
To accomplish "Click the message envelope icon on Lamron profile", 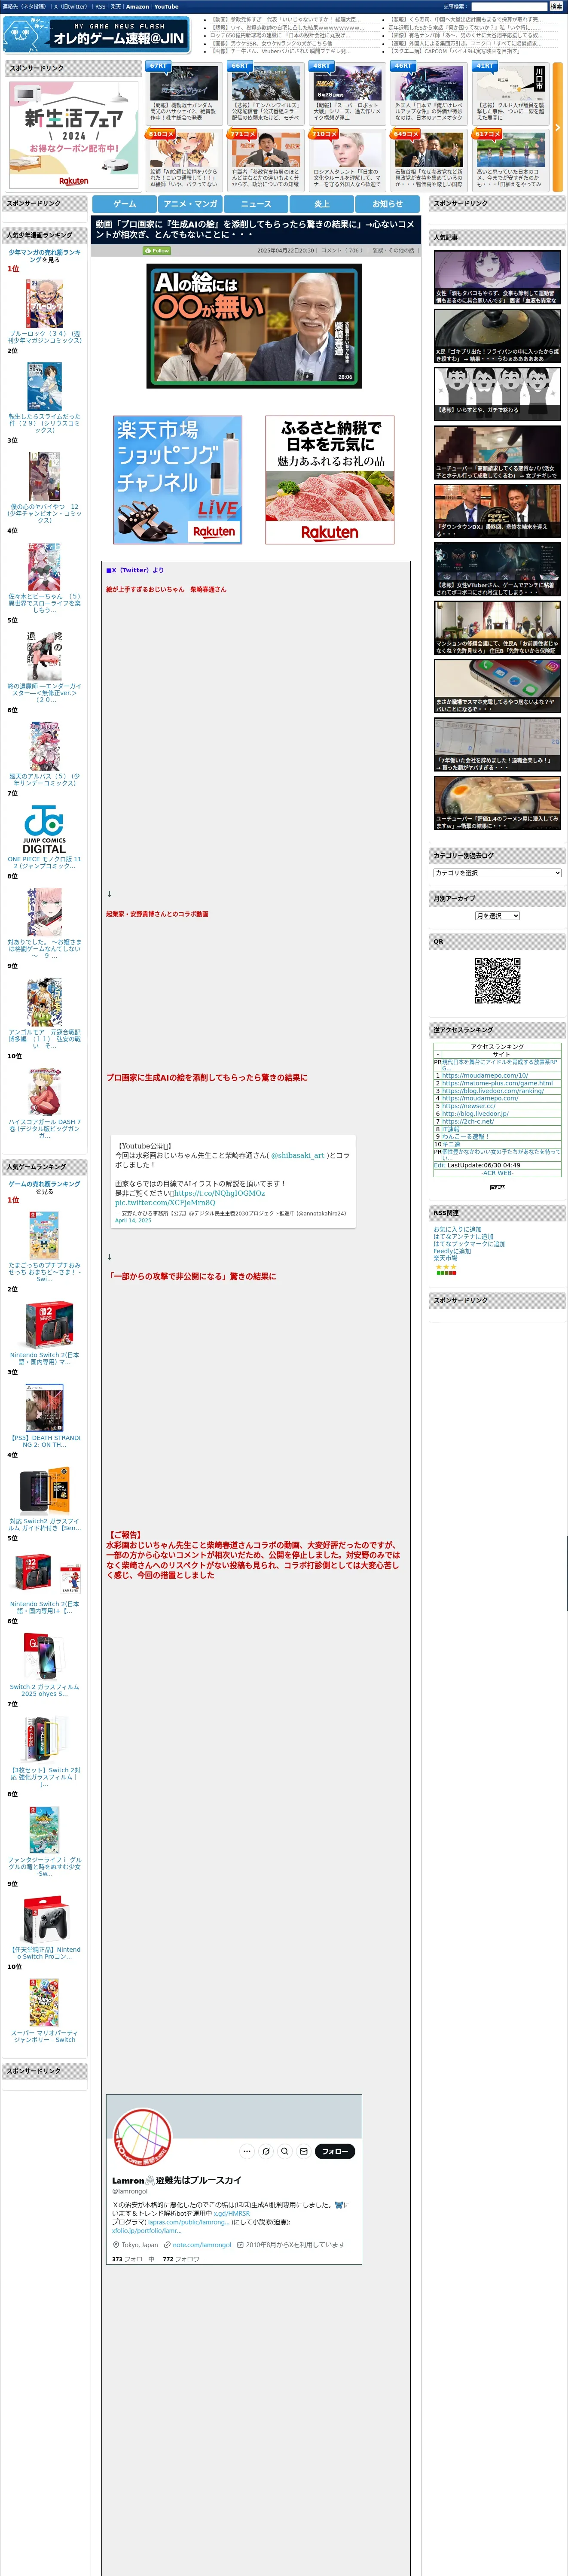I will [304, 2151].
